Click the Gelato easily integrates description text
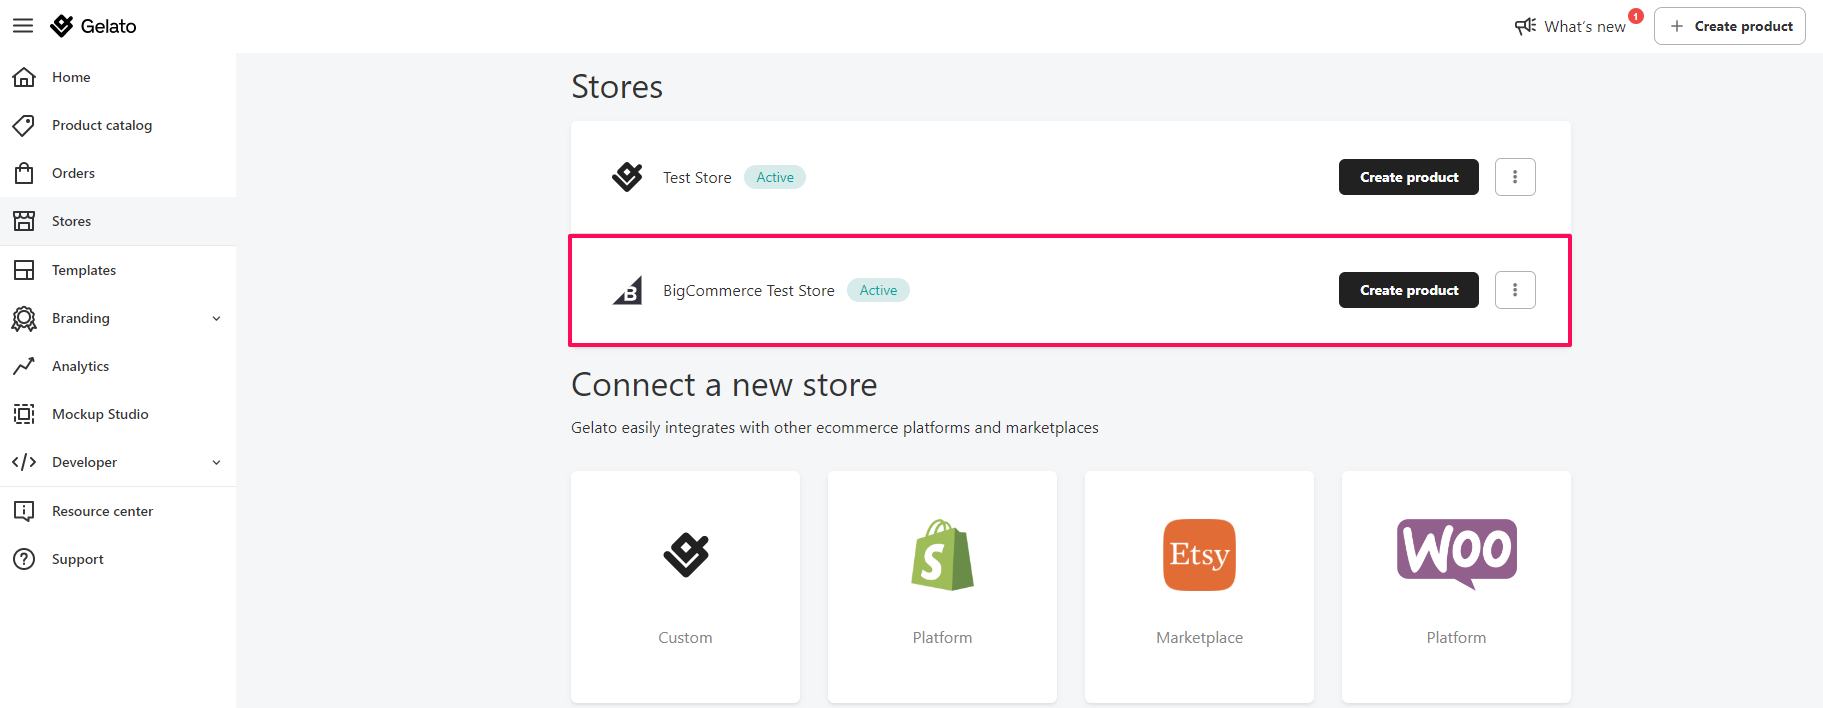This screenshot has height=708, width=1823. pos(835,428)
